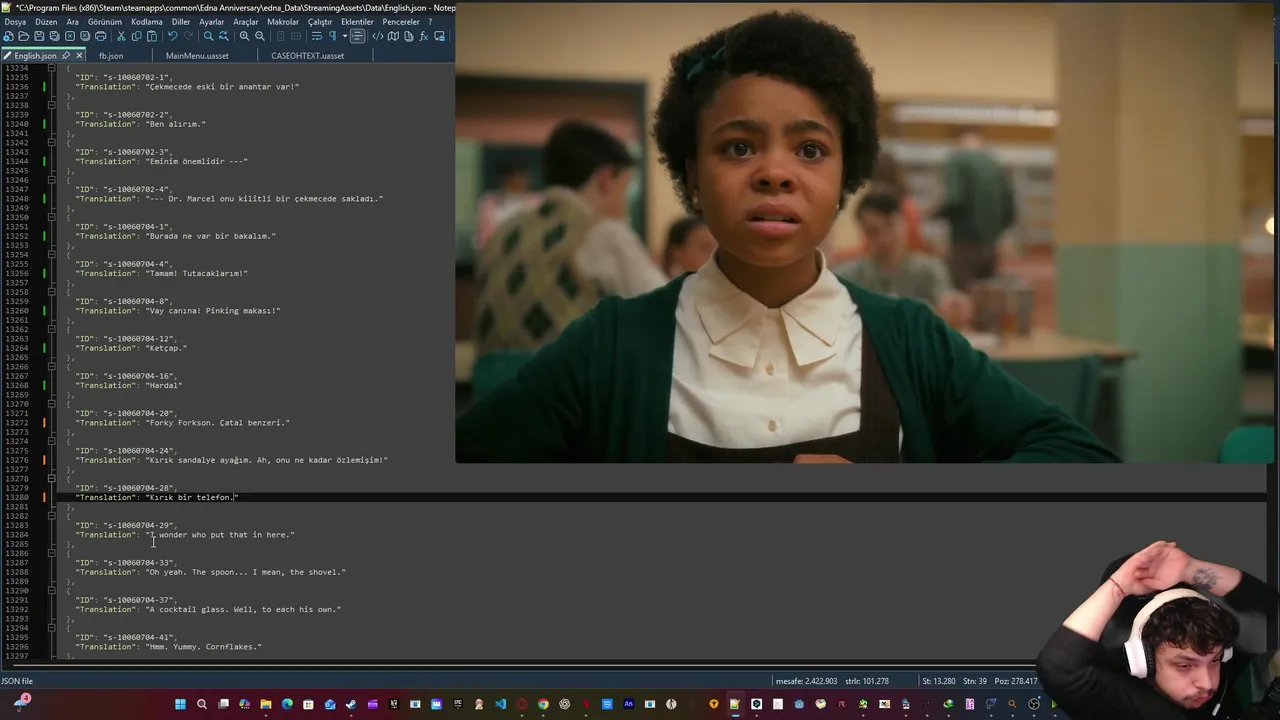
Task: Toggle the Document Map icon
Action: pyautogui.click(x=393, y=36)
